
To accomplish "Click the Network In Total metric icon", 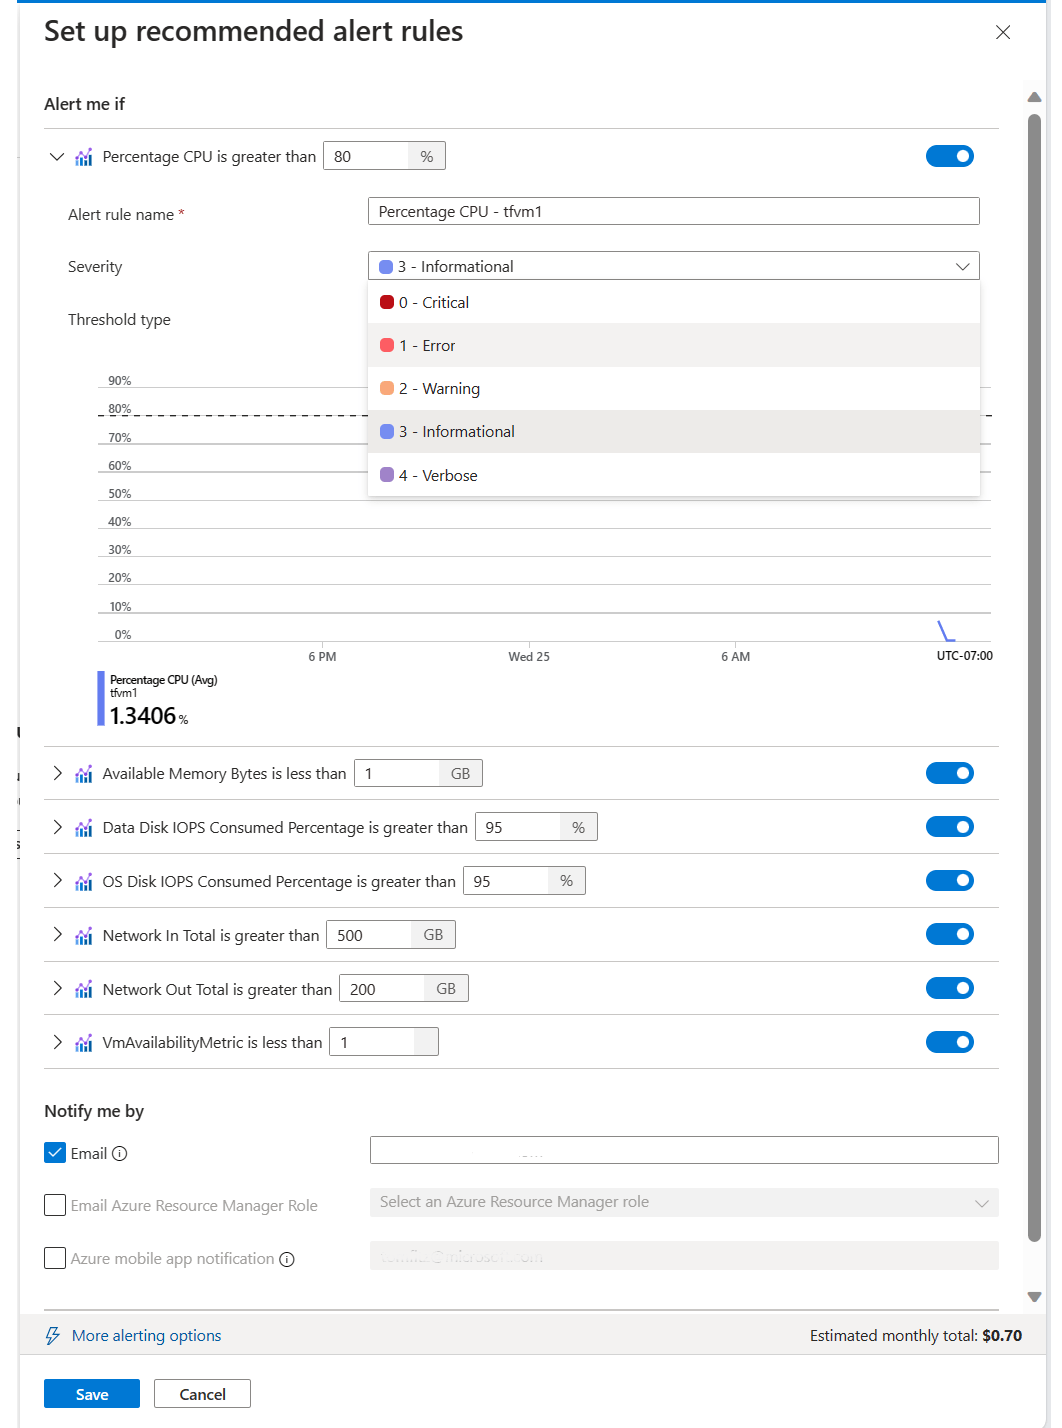I will pos(84,934).
